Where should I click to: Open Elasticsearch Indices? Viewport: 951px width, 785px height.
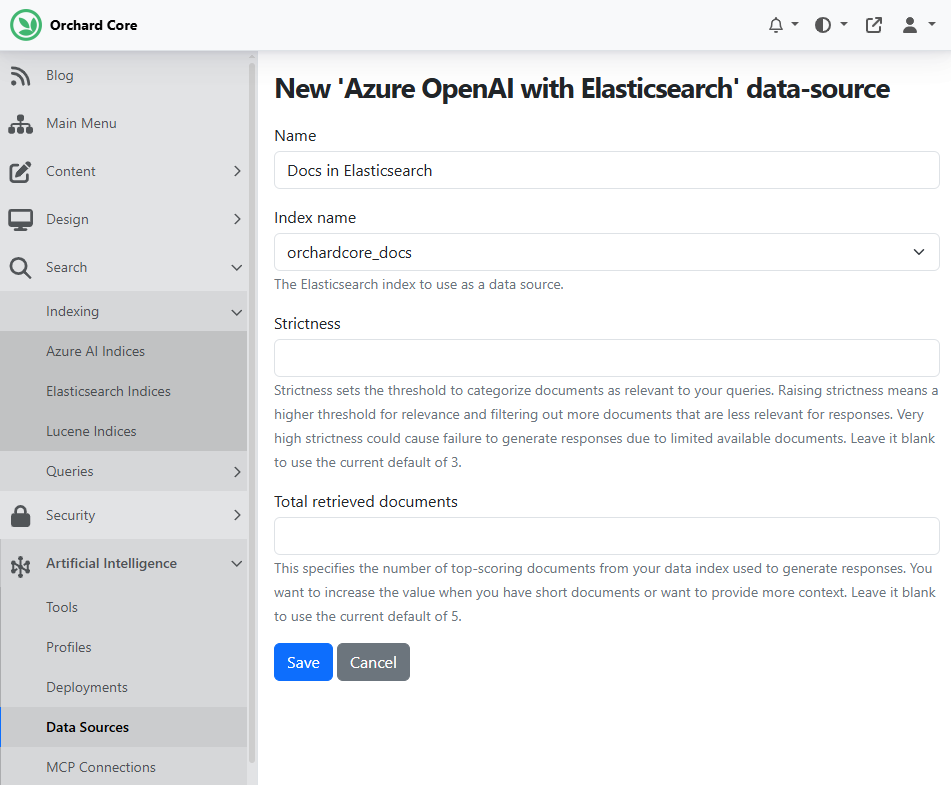pos(108,391)
